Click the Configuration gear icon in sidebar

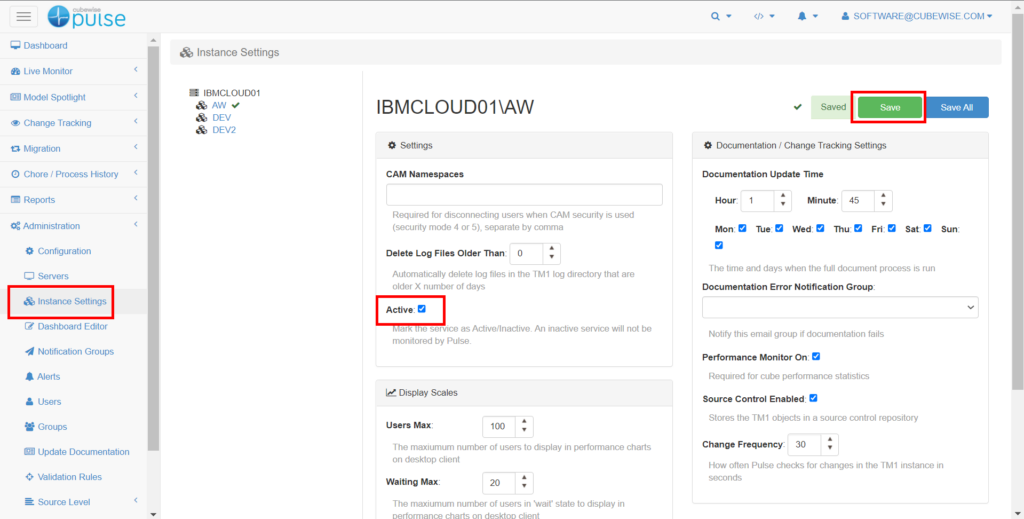point(29,251)
